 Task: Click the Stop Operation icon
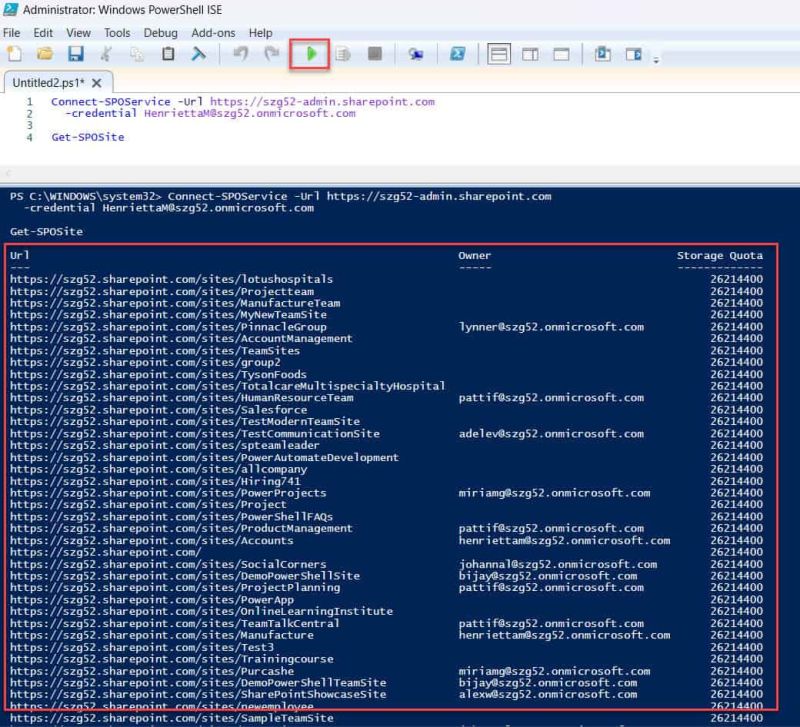[375, 55]
